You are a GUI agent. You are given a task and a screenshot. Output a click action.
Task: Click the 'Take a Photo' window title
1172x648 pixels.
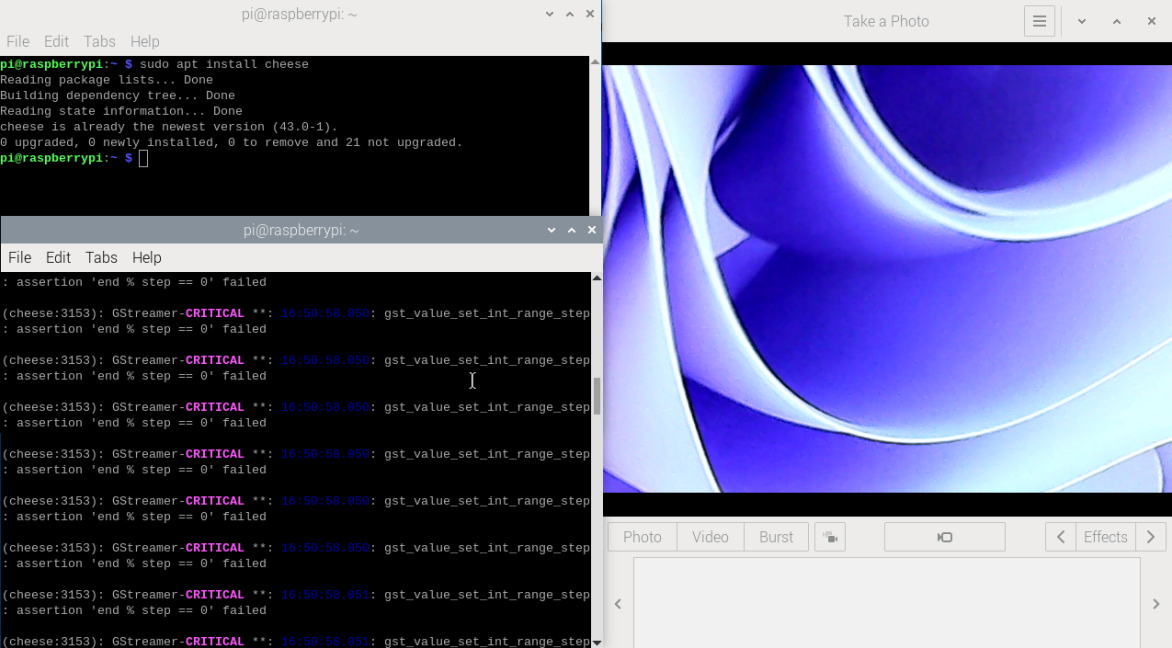pyautogui.click(x=886, y=22)
